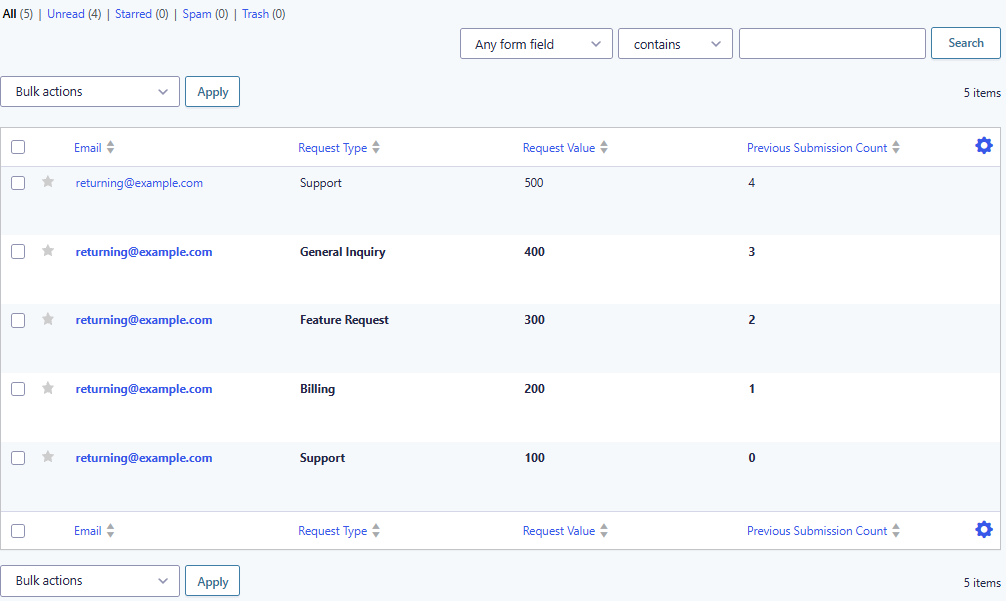Click the search text input field

(832, 44)
